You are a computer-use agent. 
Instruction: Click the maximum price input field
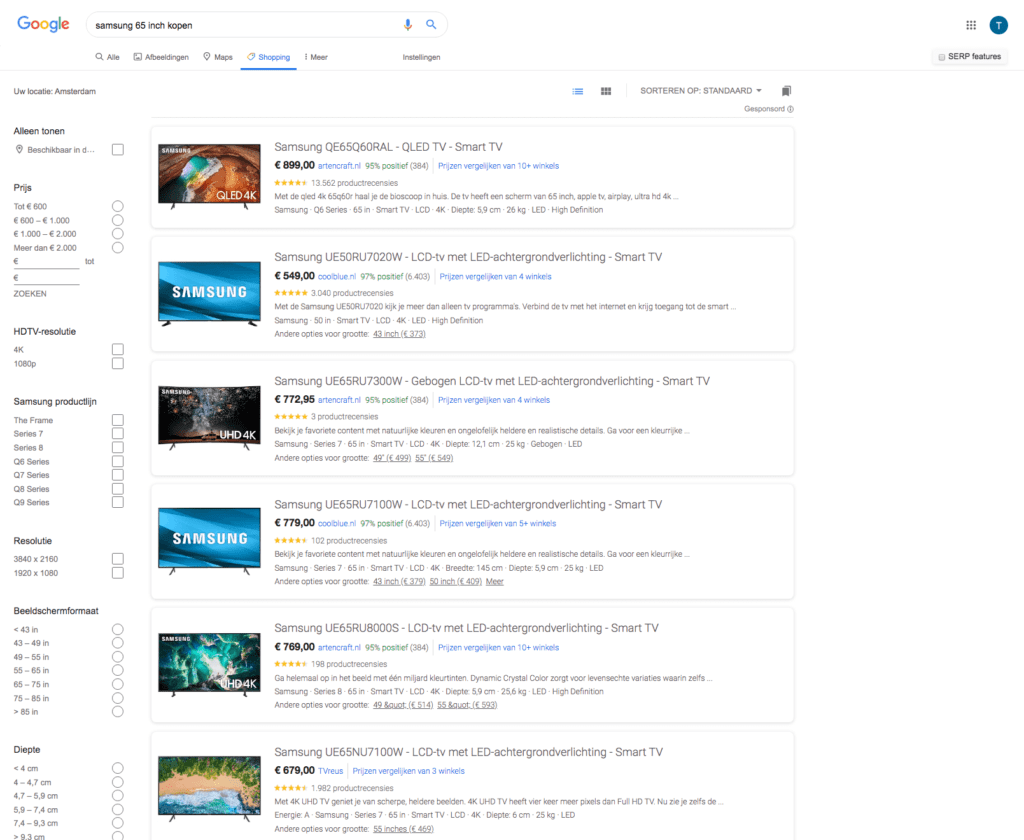click(46, 278)
